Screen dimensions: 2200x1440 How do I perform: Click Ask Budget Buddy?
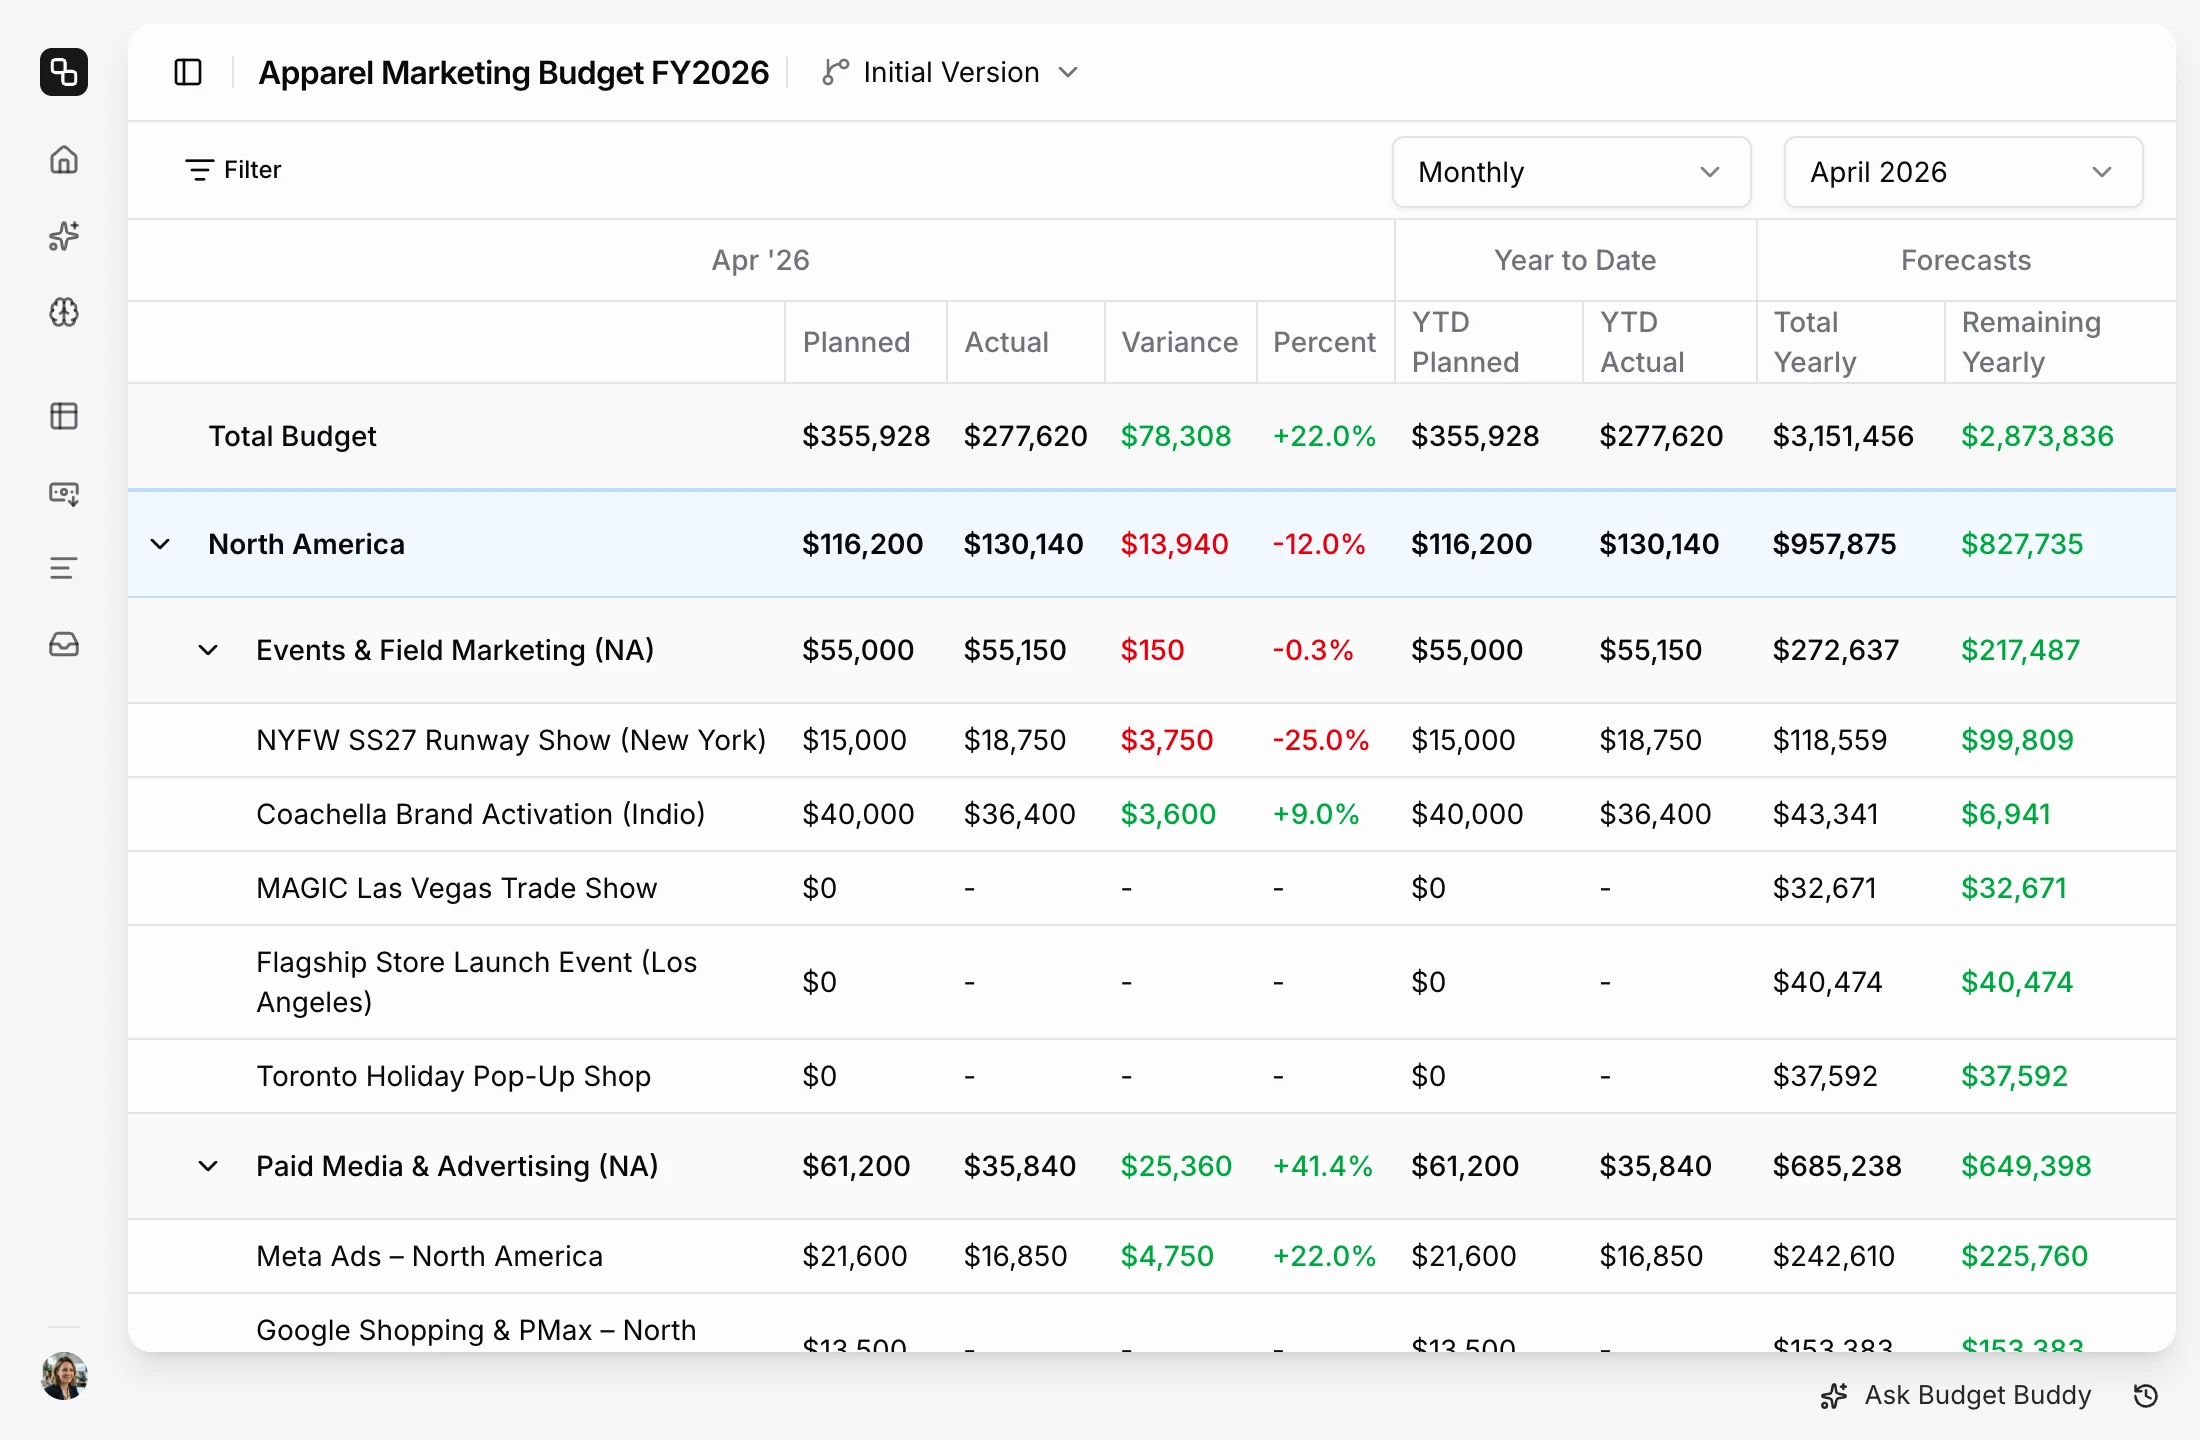point(1956,1395)
